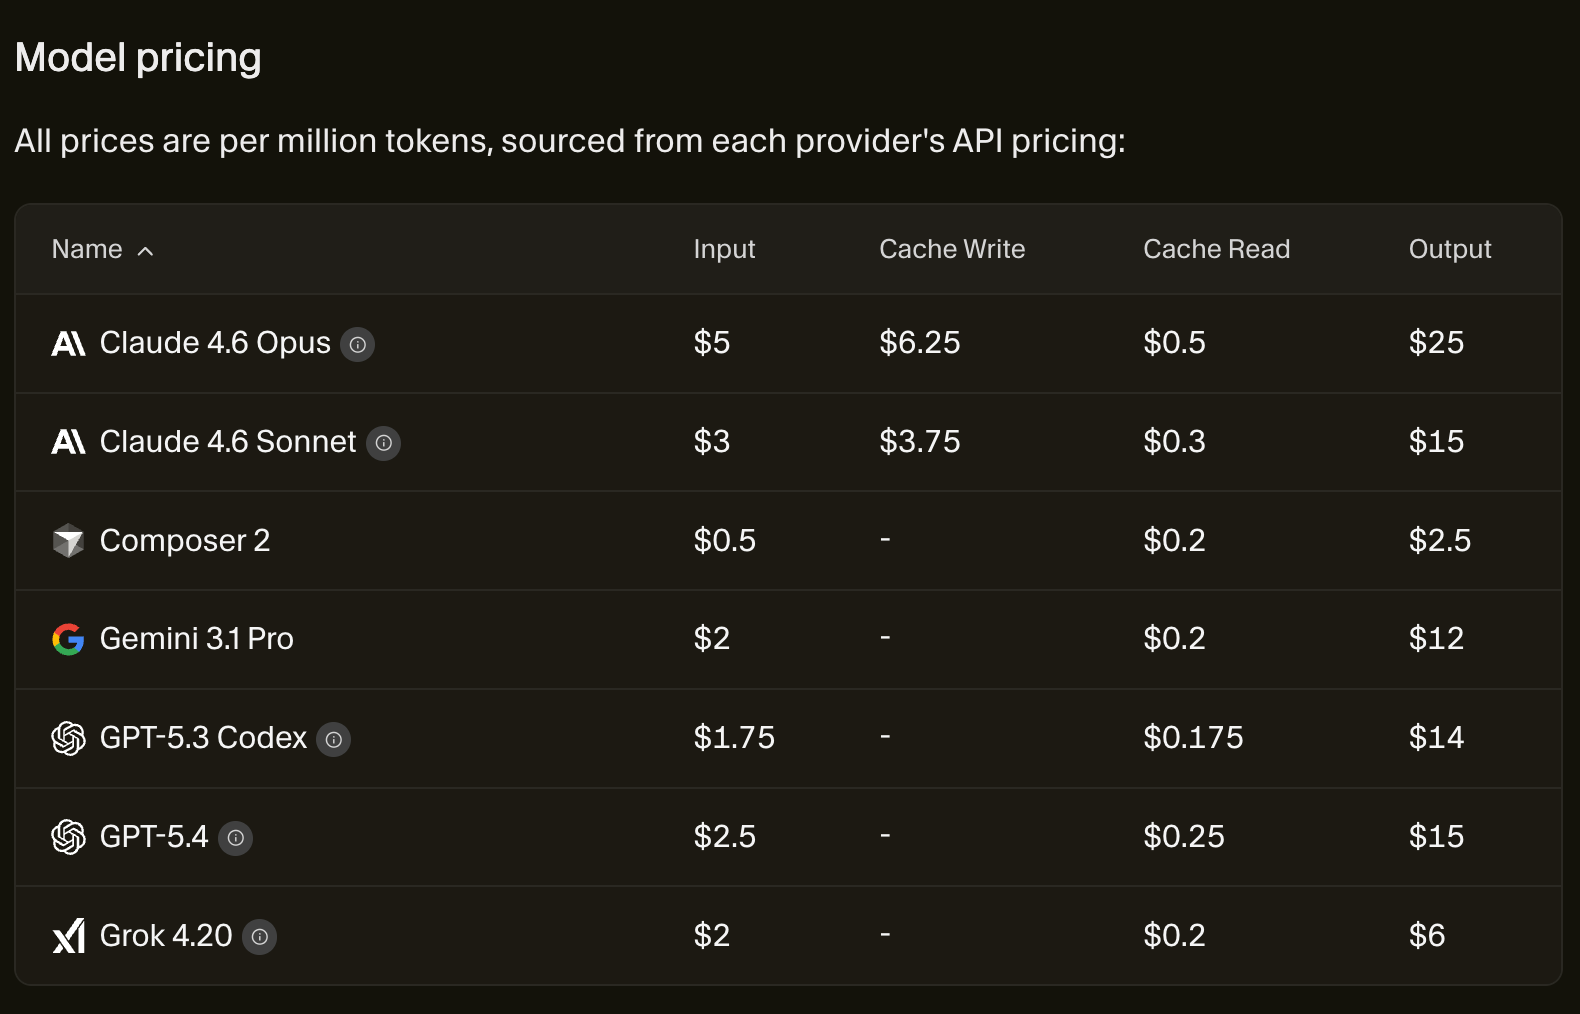This screenshot has height=1014, width=1580.
Task: Select the Gemini 3.1 Pro model name
Action: point(197,639)
